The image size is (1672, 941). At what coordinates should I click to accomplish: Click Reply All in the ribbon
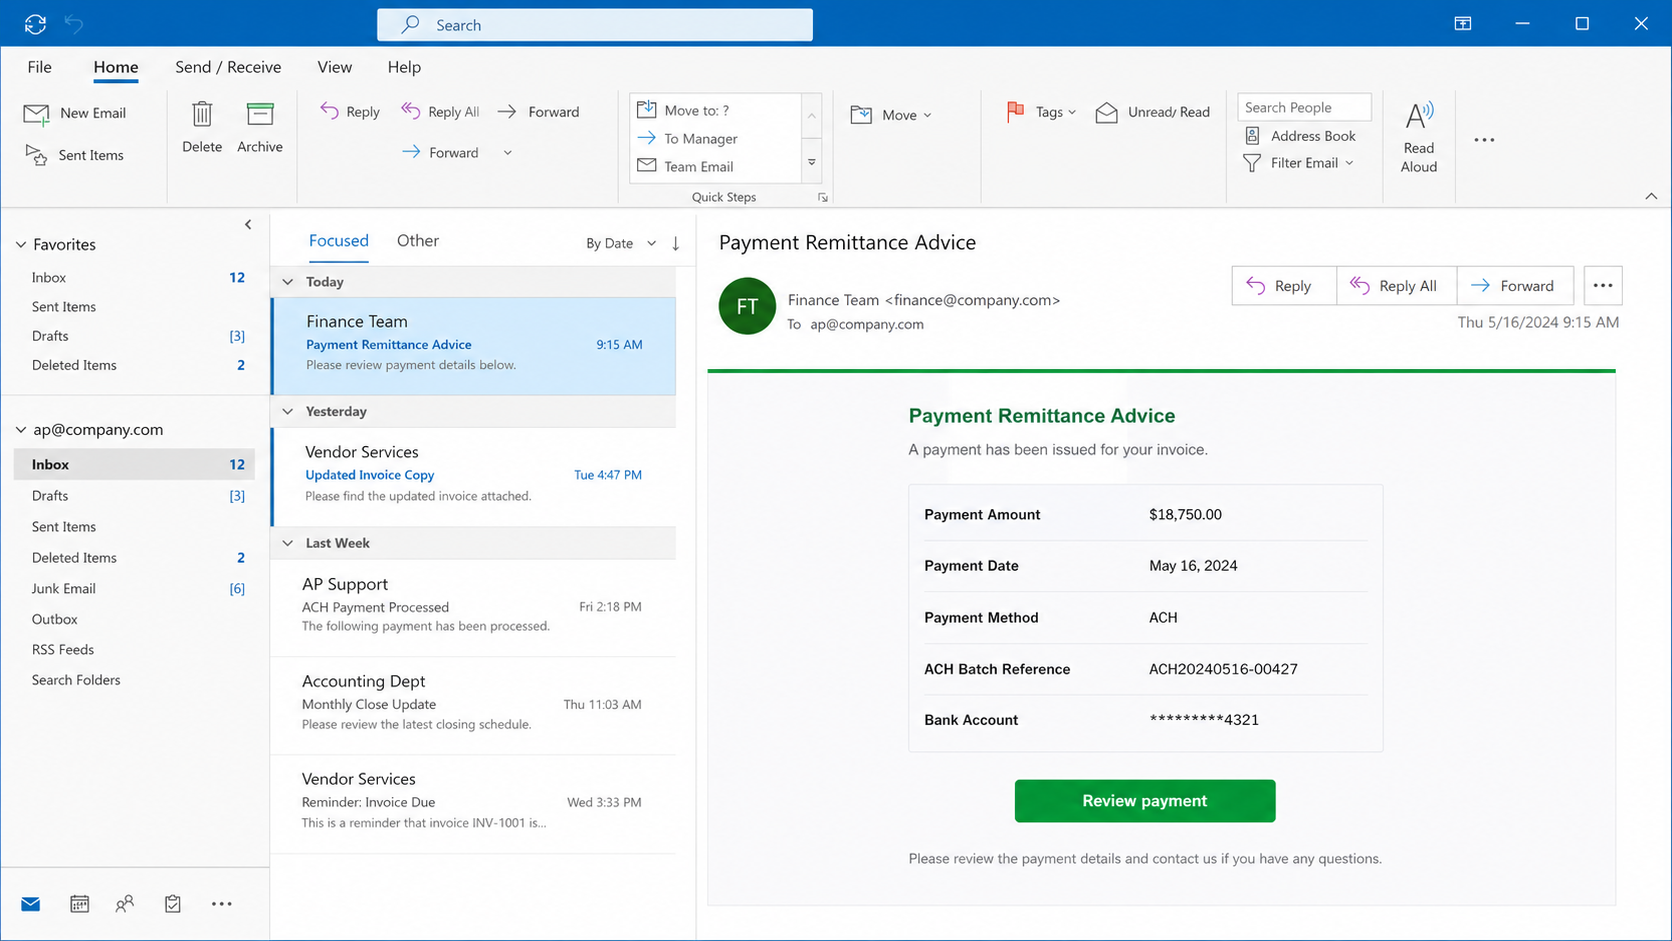tap(440, 112)
